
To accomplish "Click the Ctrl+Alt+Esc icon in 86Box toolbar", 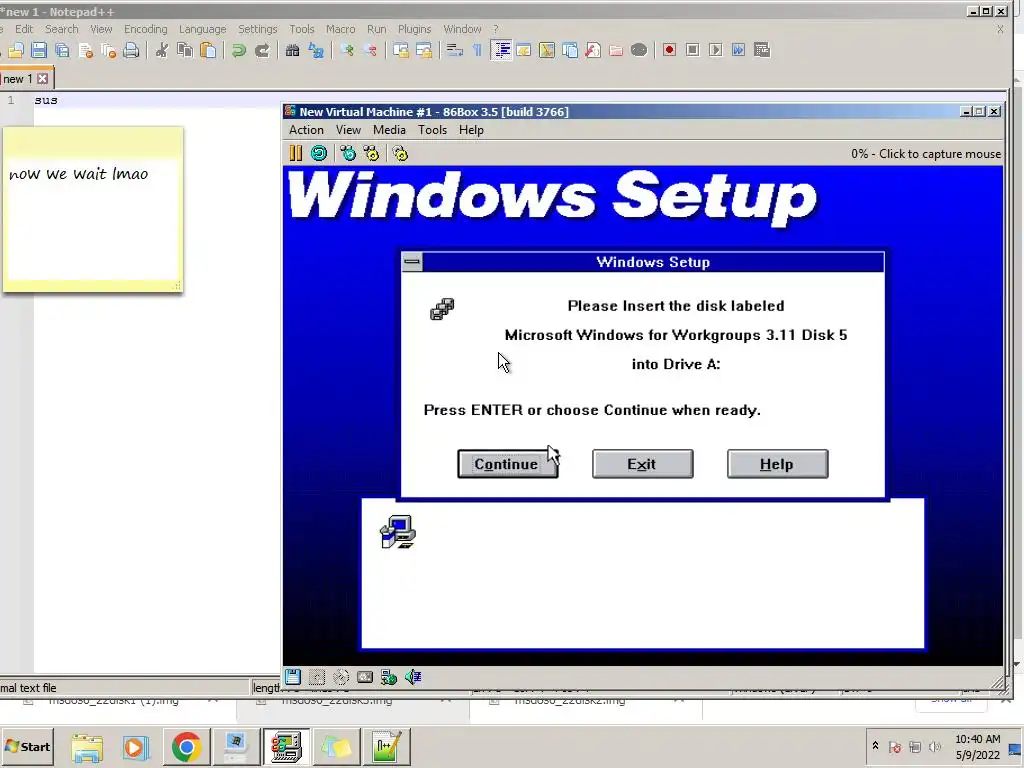I will pos(371,153).
